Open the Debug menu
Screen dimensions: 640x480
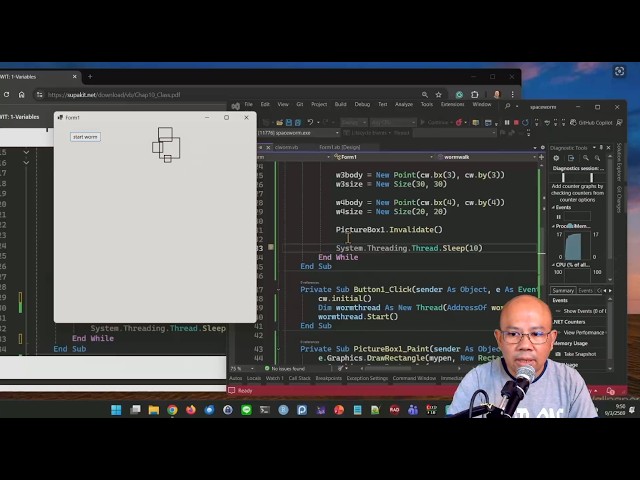pos(362,104)
